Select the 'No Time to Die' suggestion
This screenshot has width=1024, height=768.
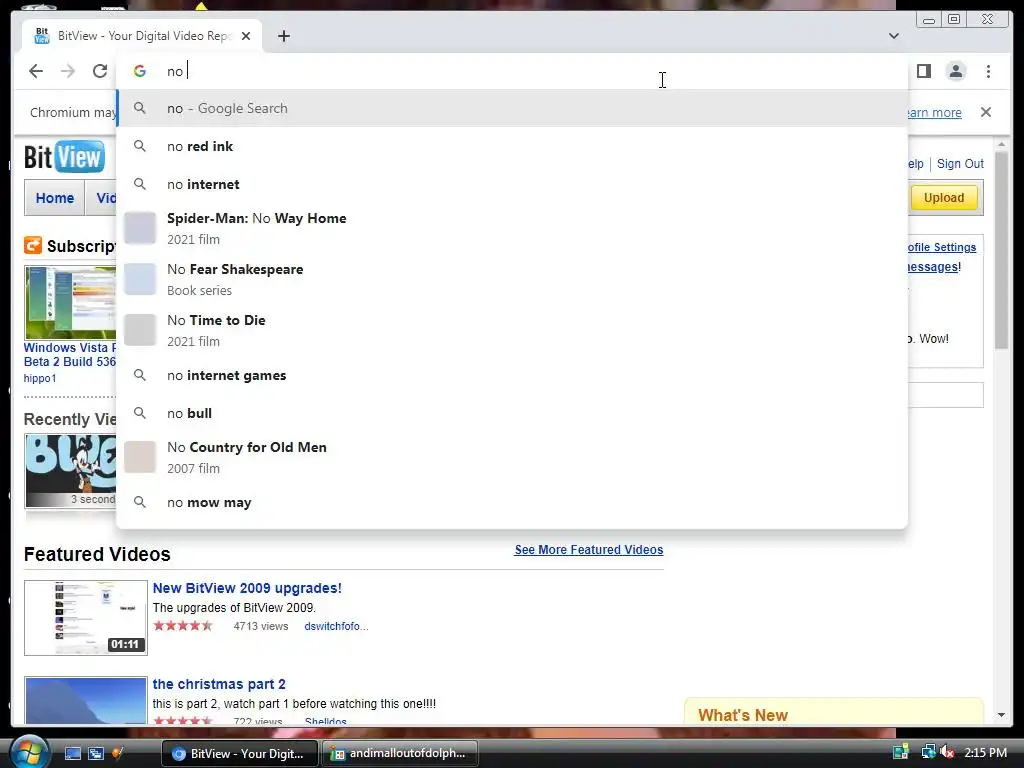click(x=512, y=330)
